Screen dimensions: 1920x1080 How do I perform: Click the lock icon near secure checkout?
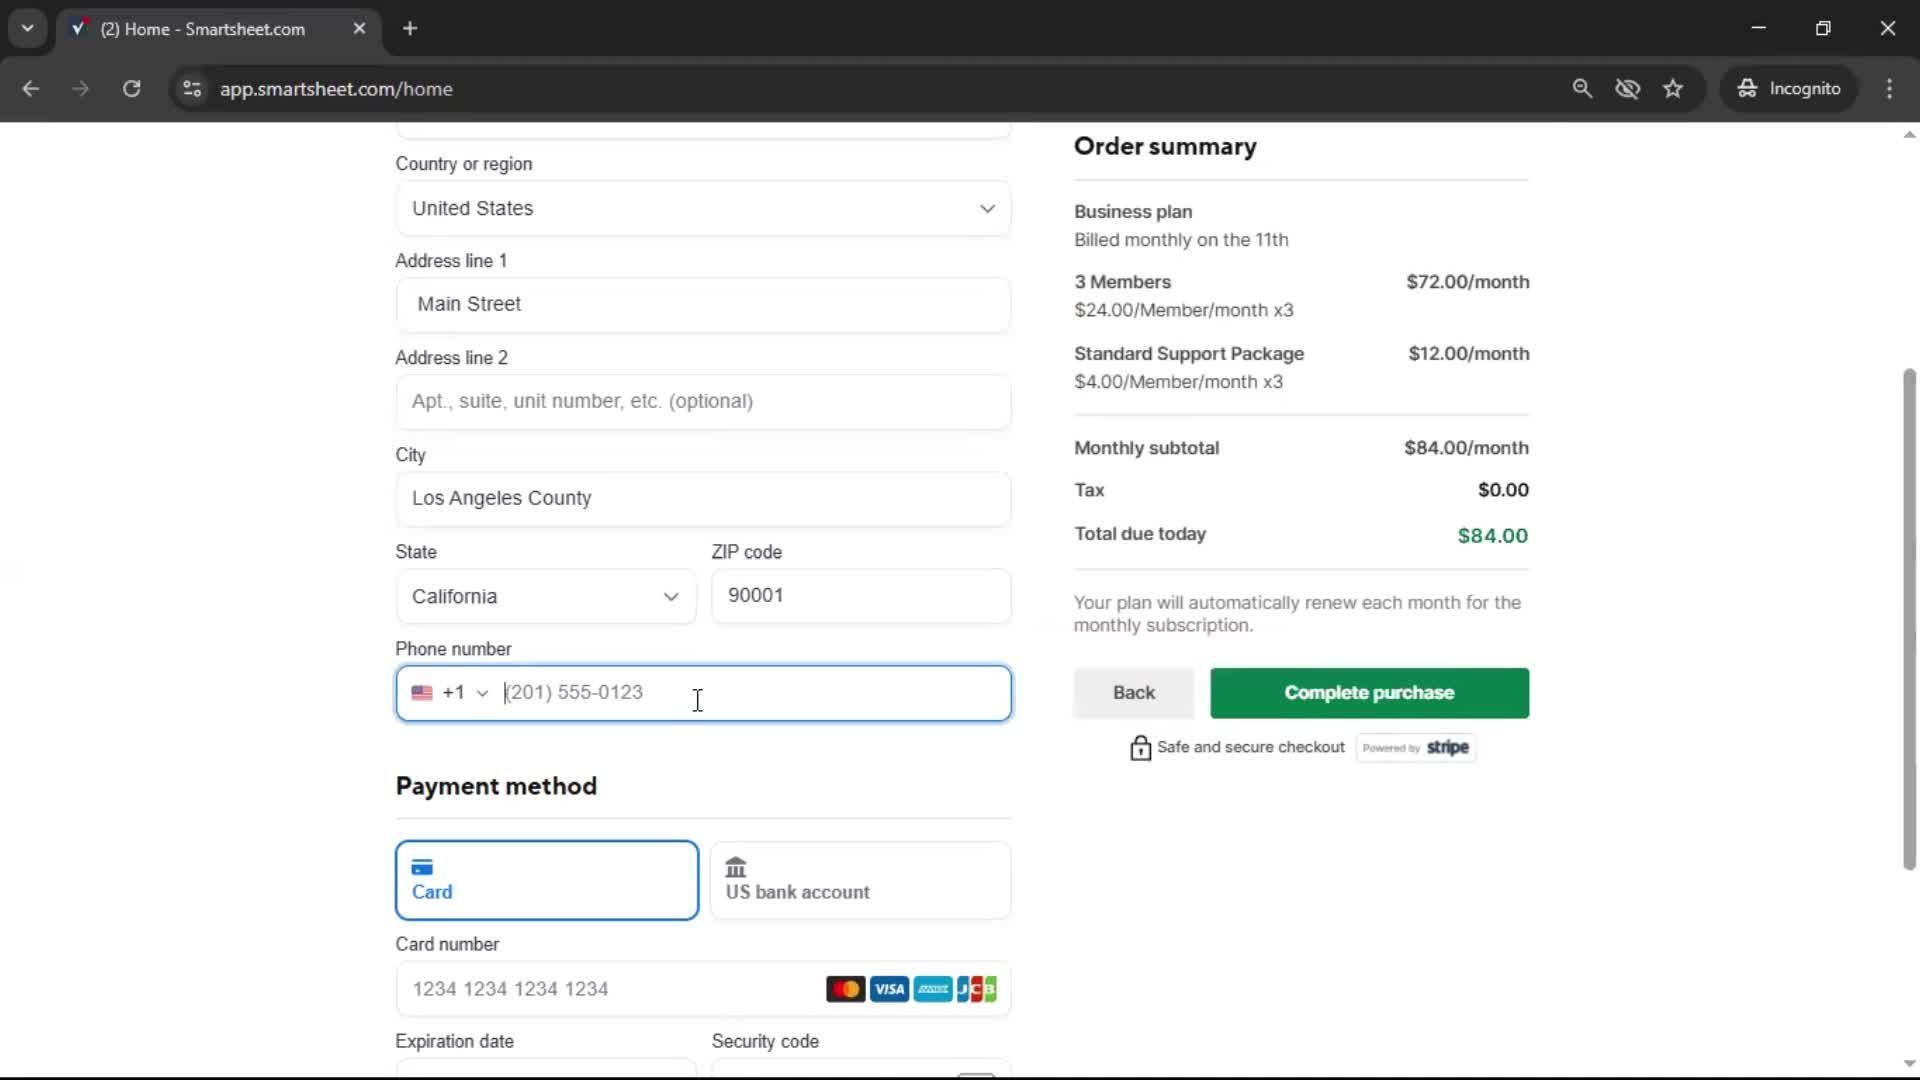click(1139, 747)
